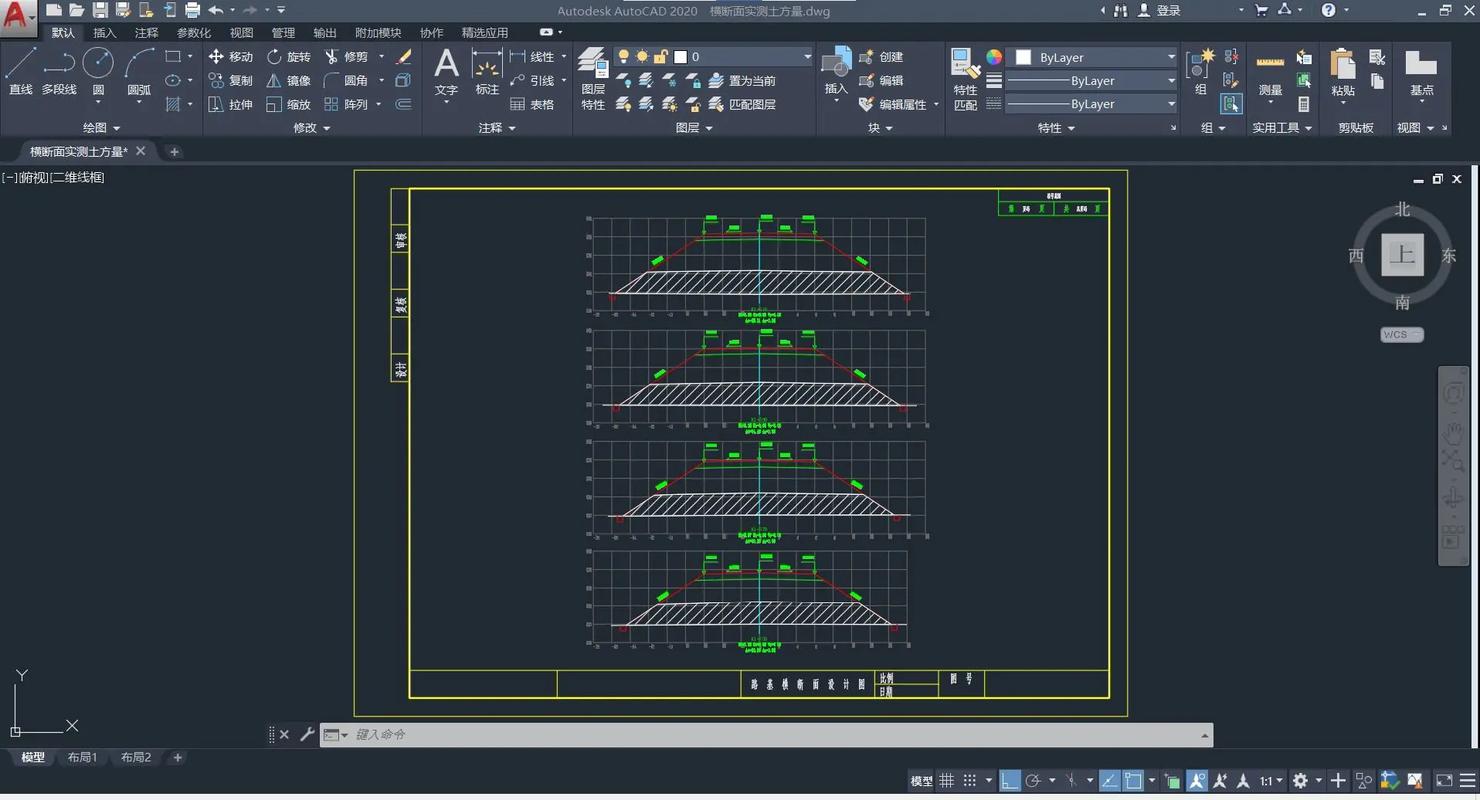Screen dimensions: 1480x800
Task: Insert a 表格 (Table) annotation
Action: click(532, 104)
